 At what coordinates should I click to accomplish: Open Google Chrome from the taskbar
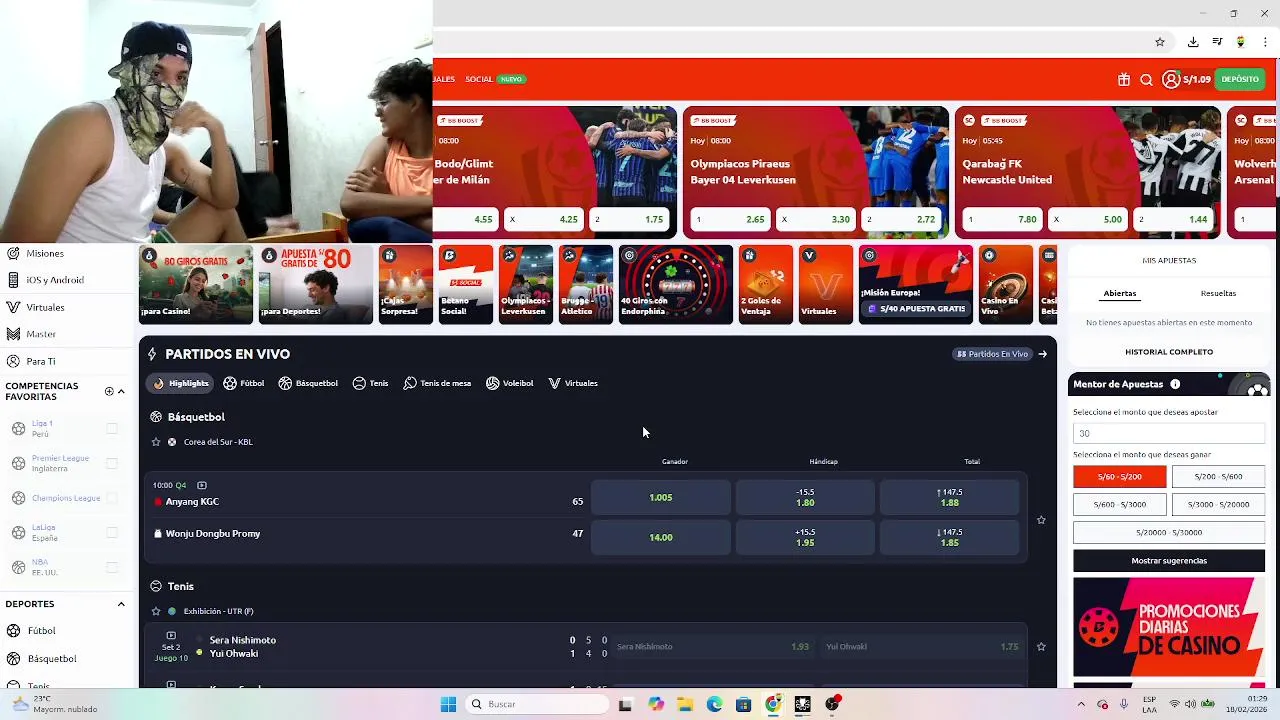pyautogui.click(x=773, y=704)
